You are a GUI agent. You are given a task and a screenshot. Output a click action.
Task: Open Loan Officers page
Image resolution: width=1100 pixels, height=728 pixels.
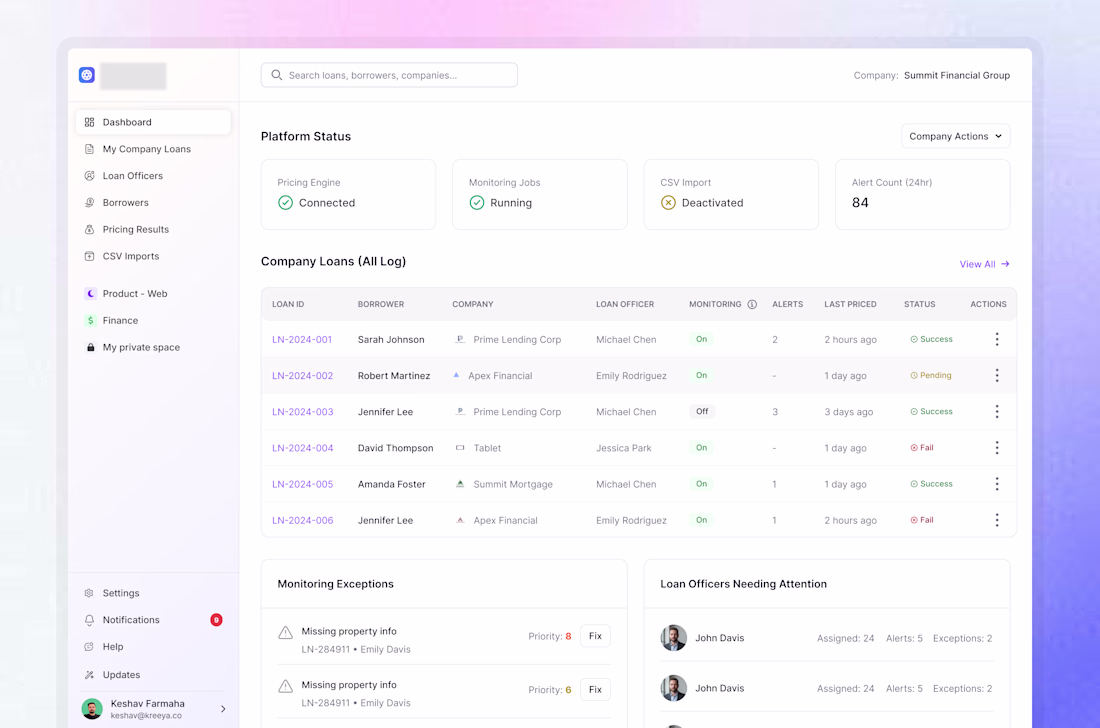click(x=153, y=176)
